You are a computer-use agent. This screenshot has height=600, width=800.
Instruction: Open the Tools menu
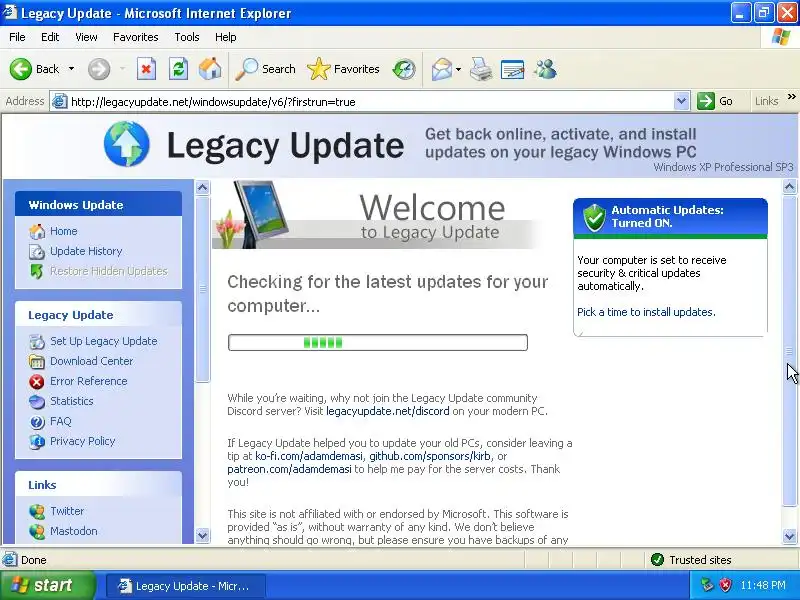tap(187, 37)
